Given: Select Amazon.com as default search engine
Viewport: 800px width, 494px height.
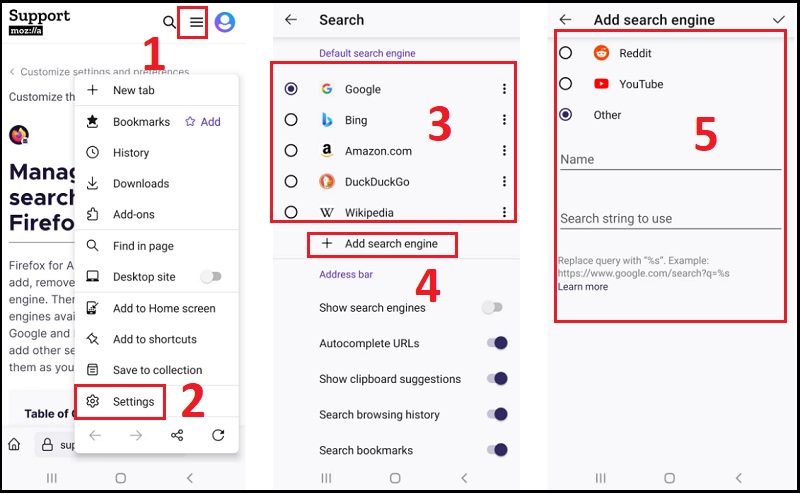Looking at the screenshot, I should tap(291, 151).
